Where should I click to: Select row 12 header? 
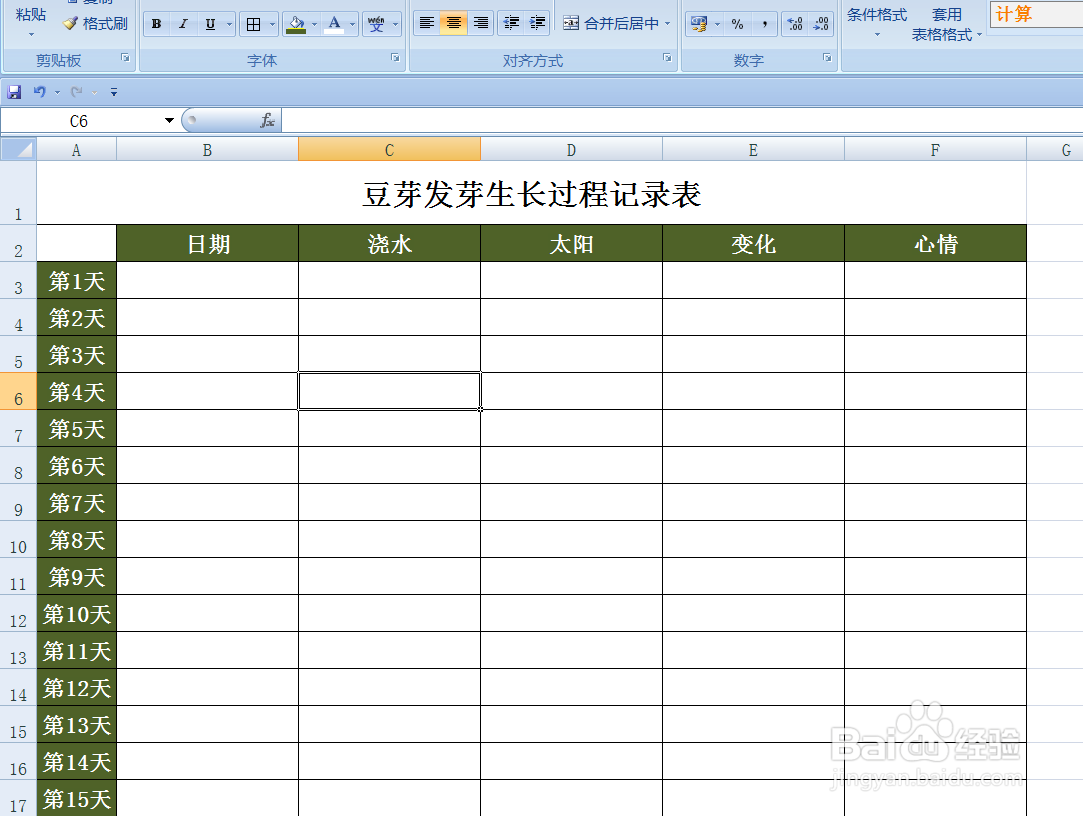pyautogui.click(x=18, y=614)
